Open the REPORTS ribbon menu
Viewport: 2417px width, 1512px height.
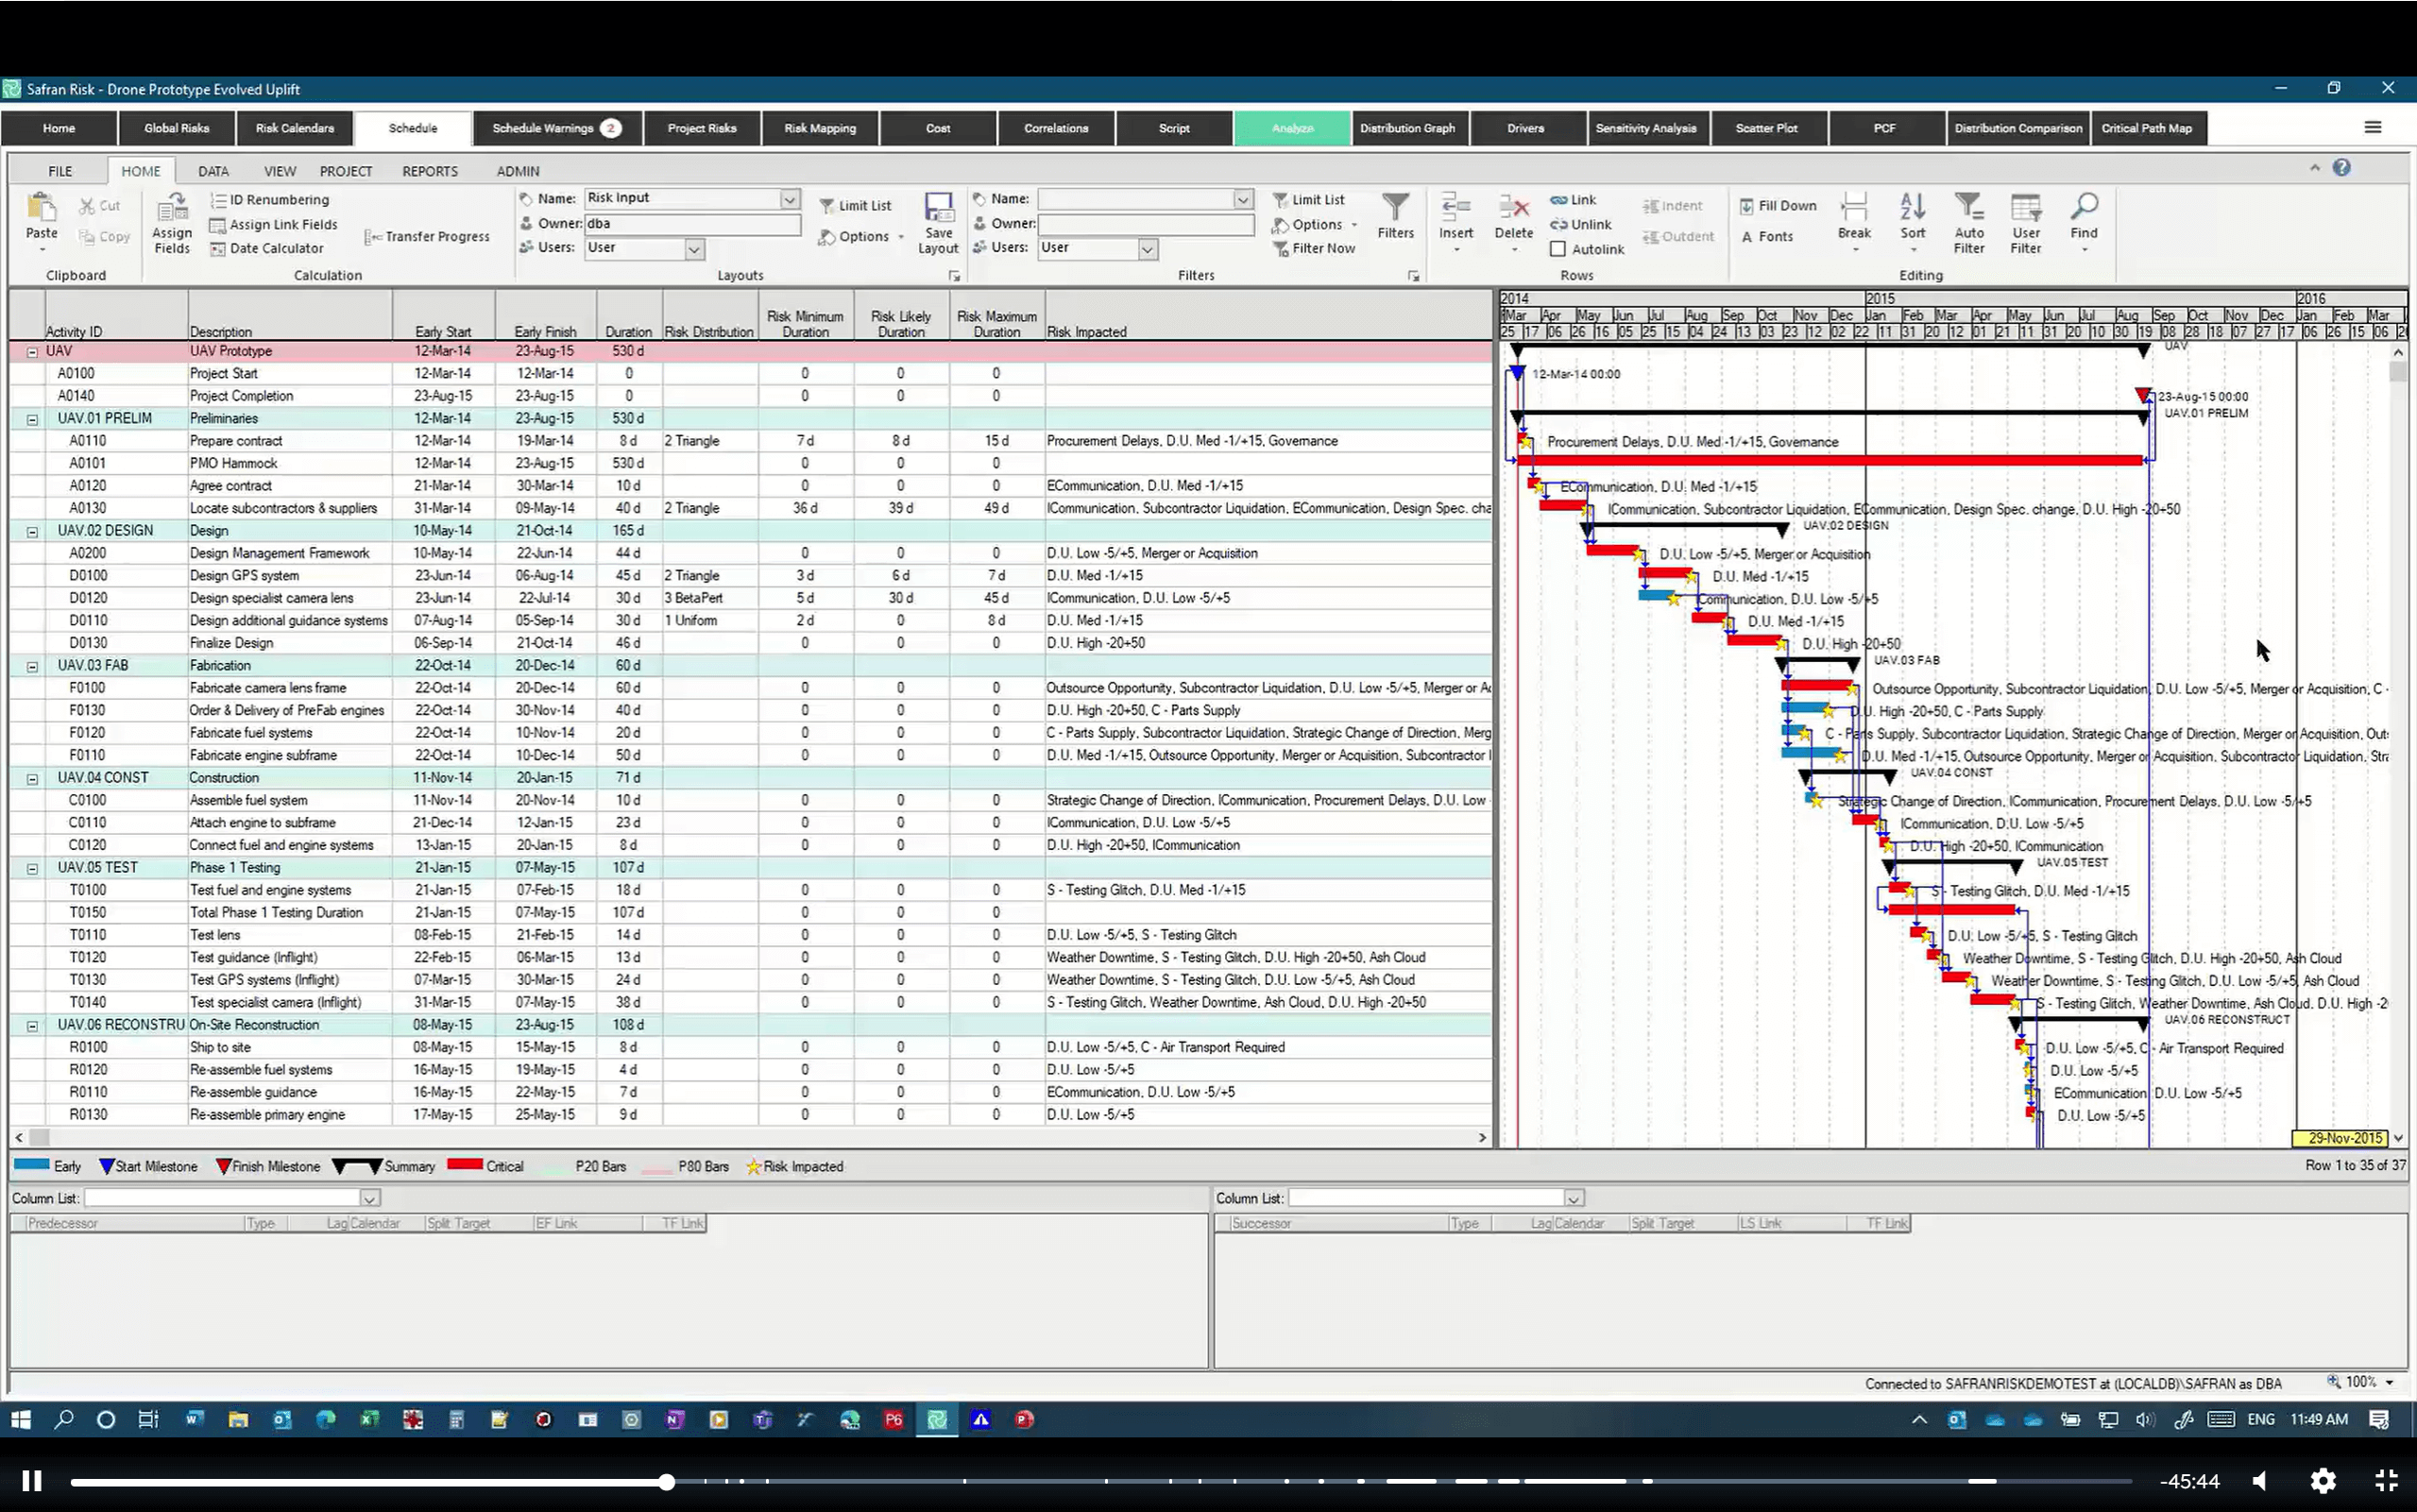click(430, 170)
